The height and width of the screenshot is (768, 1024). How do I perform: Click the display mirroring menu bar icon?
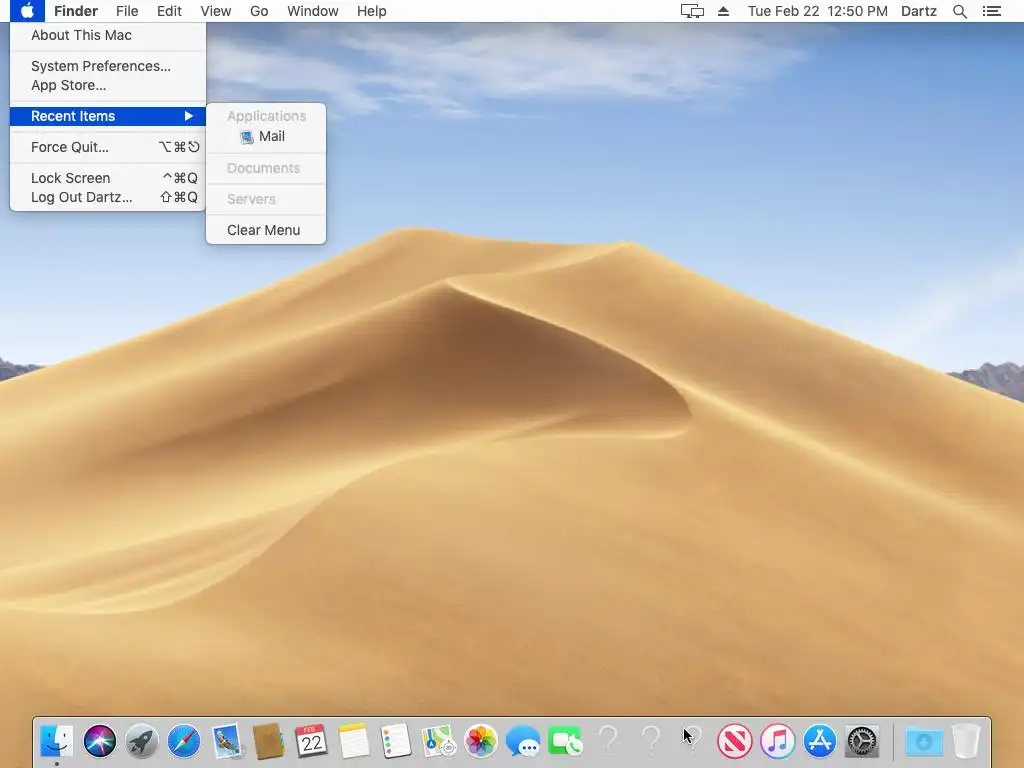[692, 11]
